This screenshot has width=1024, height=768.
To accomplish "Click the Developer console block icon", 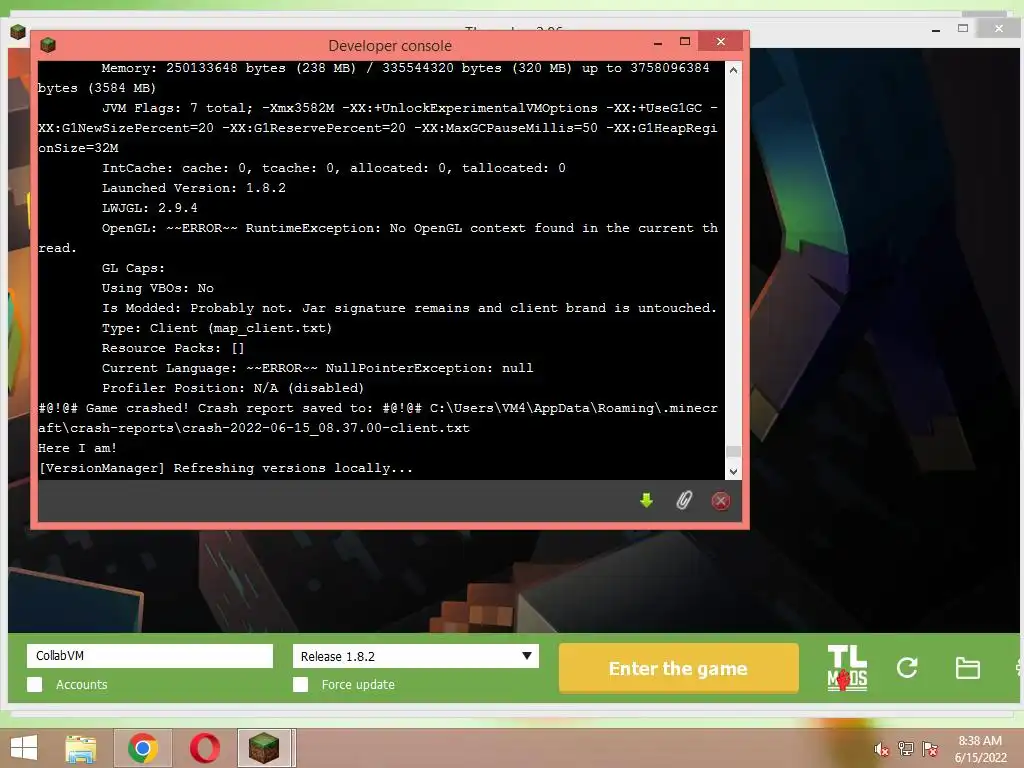I will pyautogui.click(x=48, y=45).
